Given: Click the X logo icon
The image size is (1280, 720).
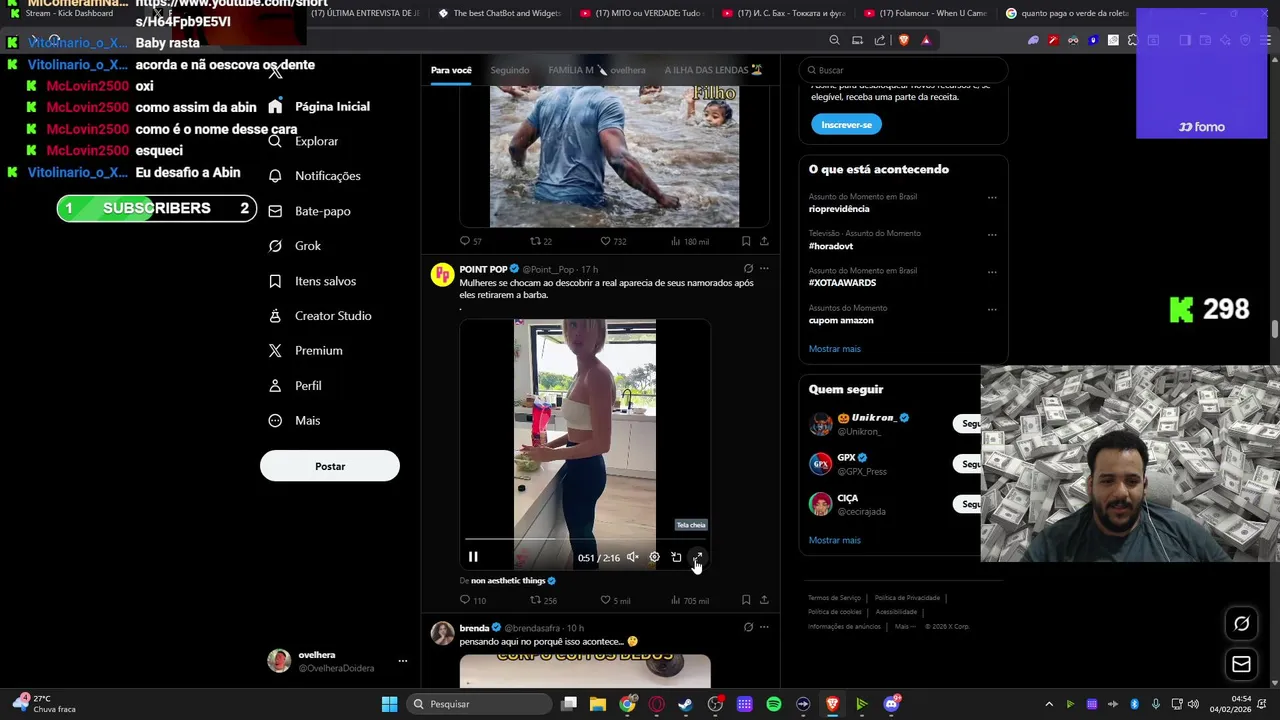Looking at the screenshot, I should pos(275,71).
